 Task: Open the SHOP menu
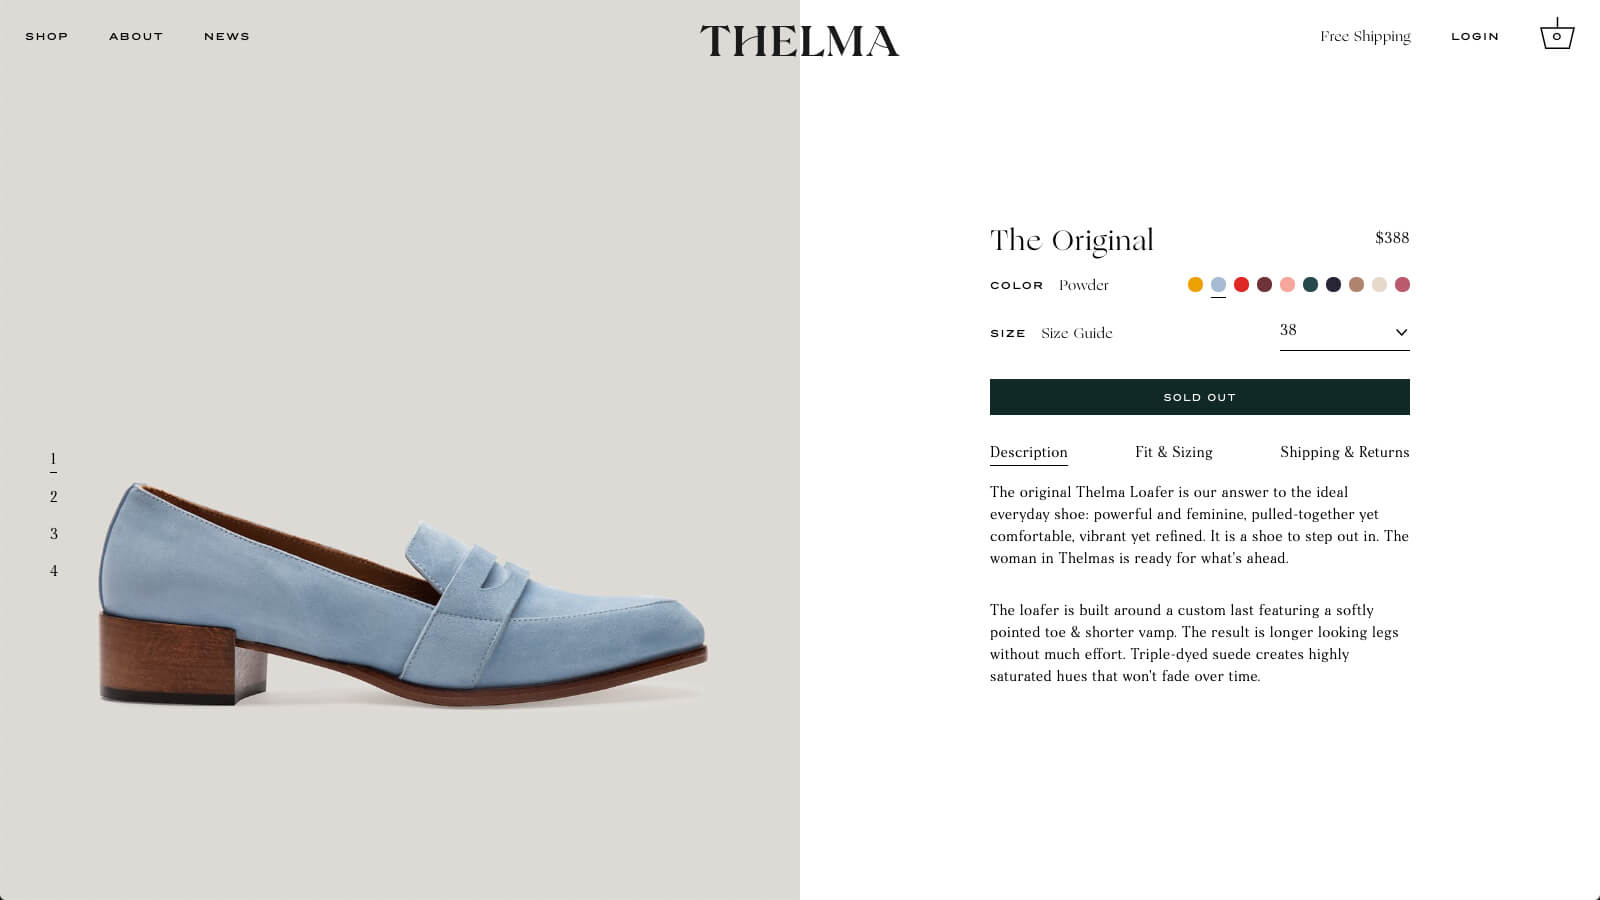pyautogui.click(x=47, y=36)
